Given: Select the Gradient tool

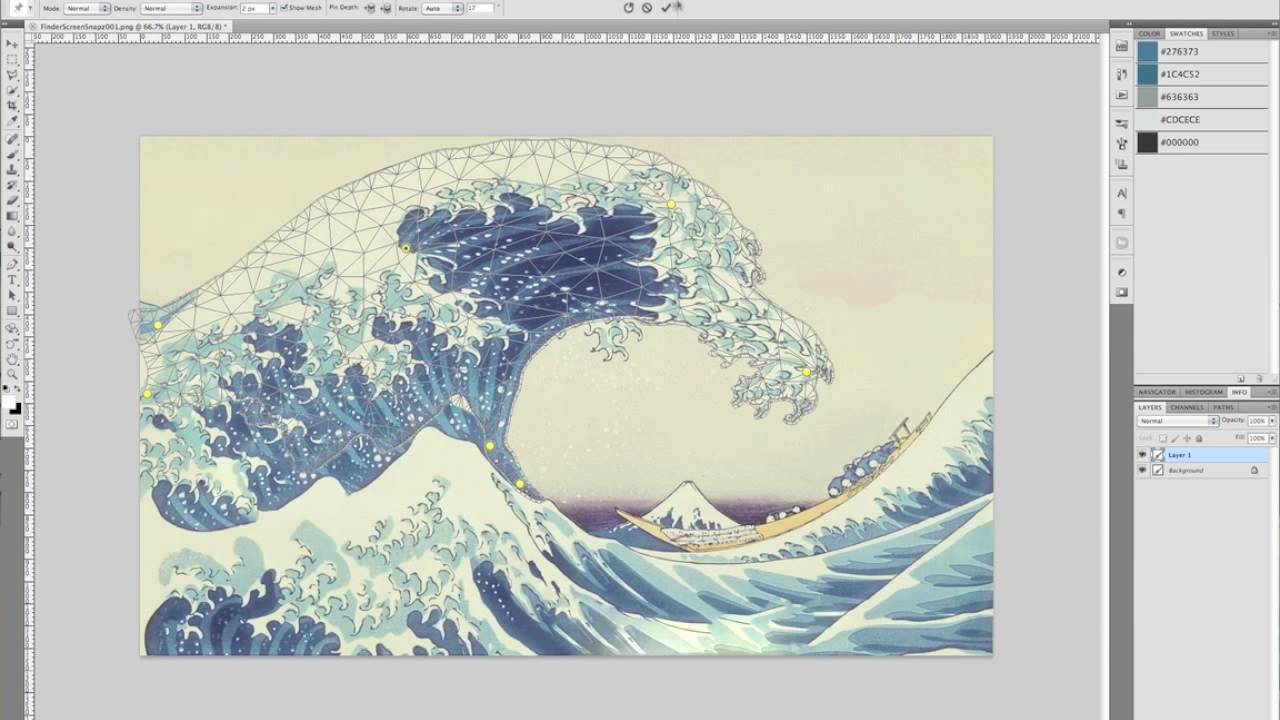Looking at the screenshot, I should click(x=12, y=215).
